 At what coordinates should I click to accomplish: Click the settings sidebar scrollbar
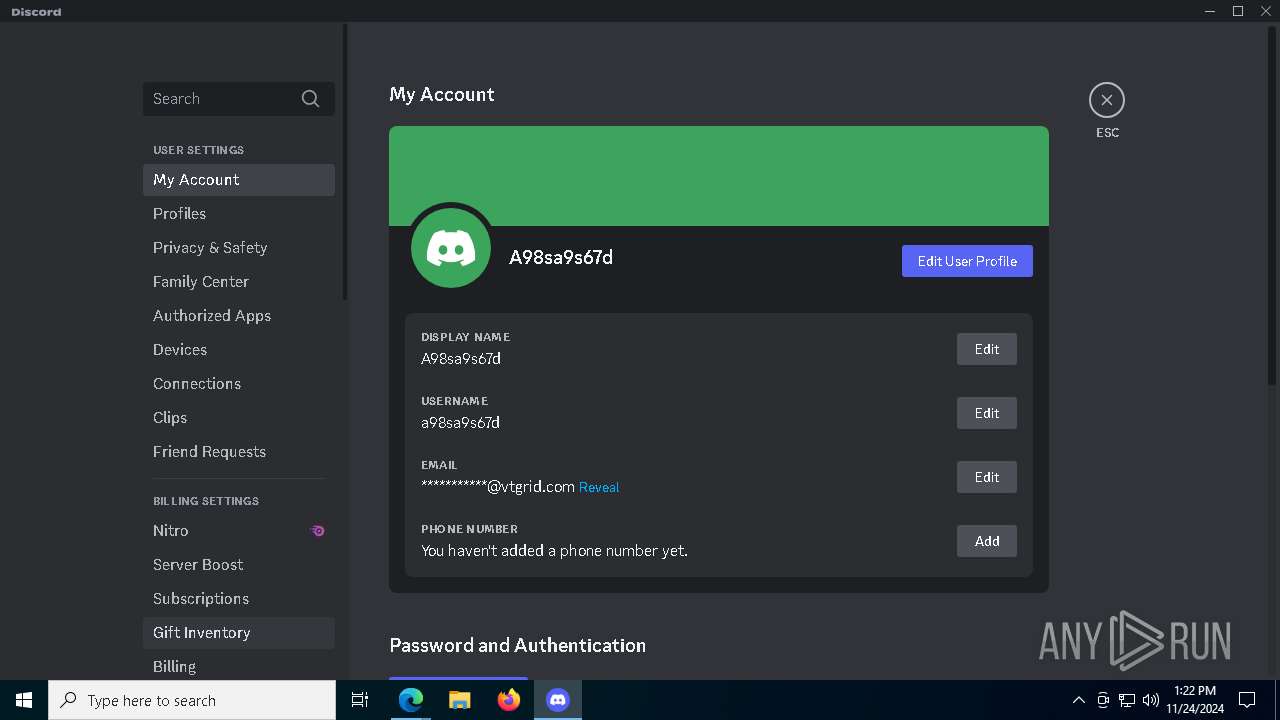345,162
